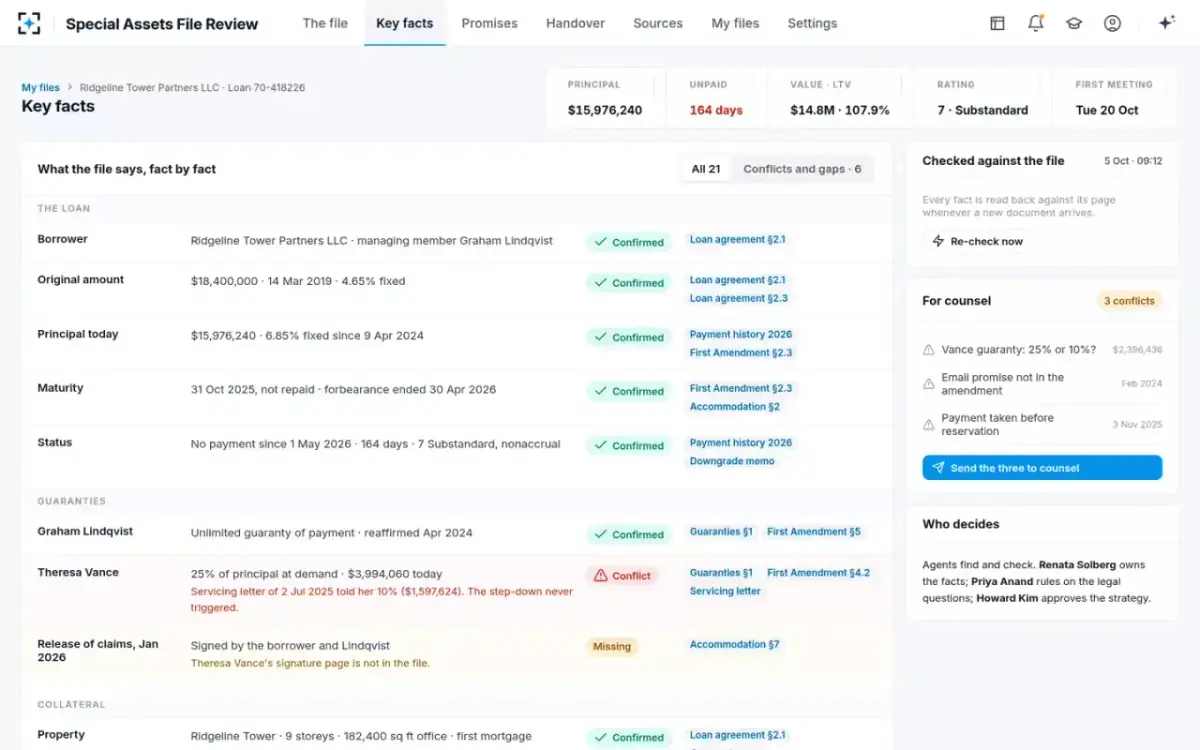Click the Principal $15,976,240 stat

(x=605, y=98)
